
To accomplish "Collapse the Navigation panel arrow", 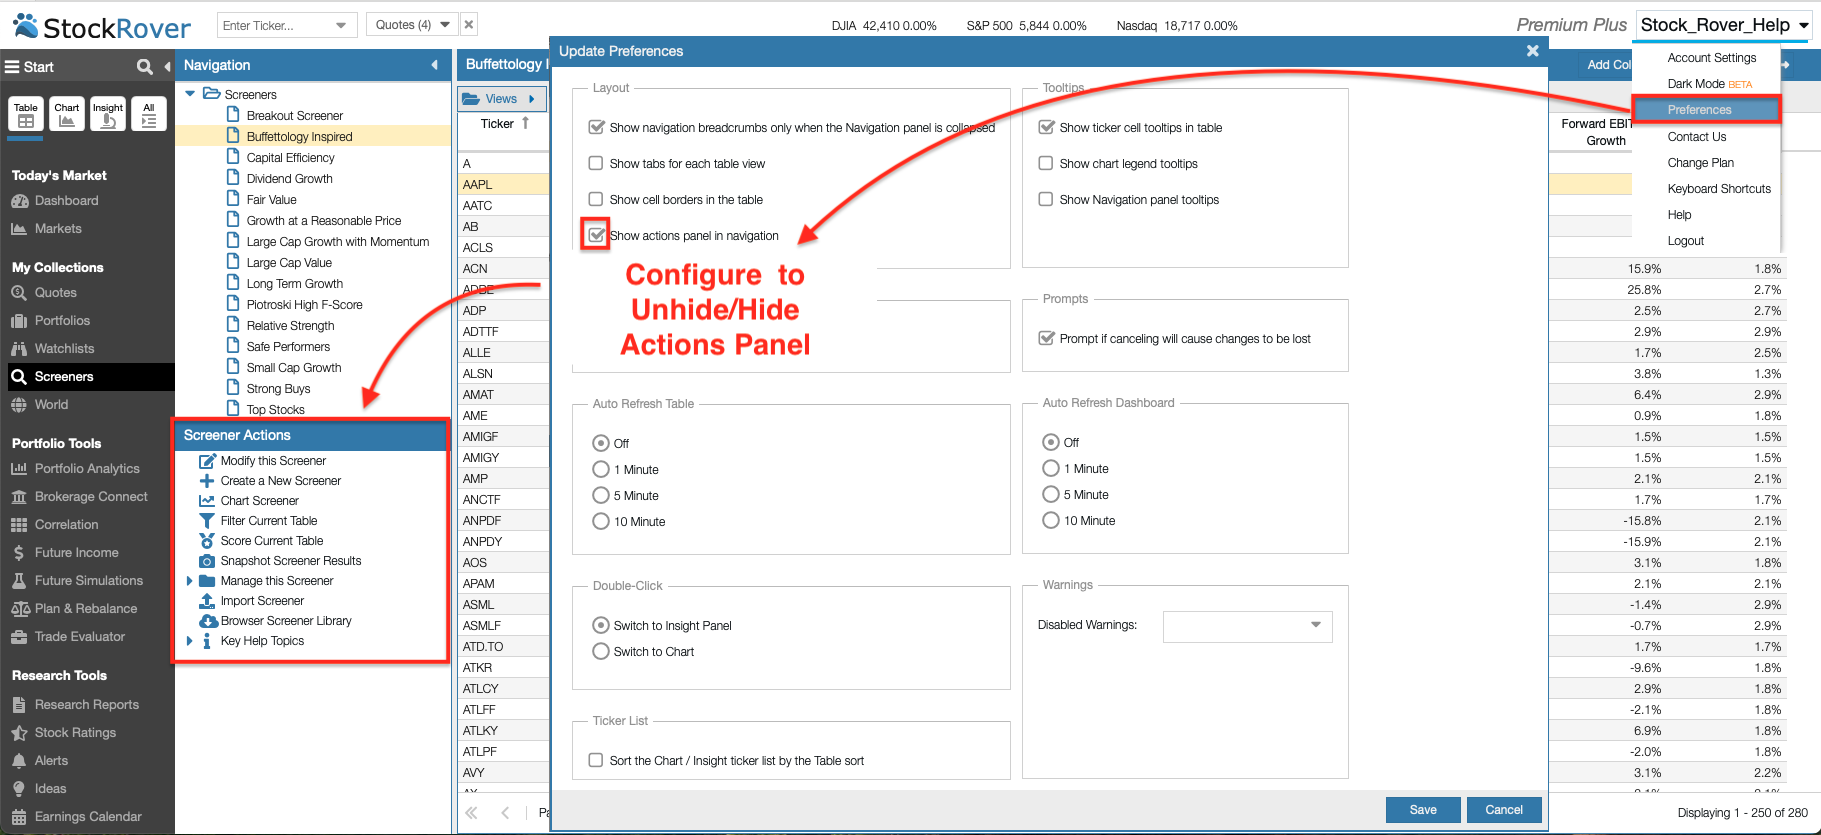I will (434, 65).
